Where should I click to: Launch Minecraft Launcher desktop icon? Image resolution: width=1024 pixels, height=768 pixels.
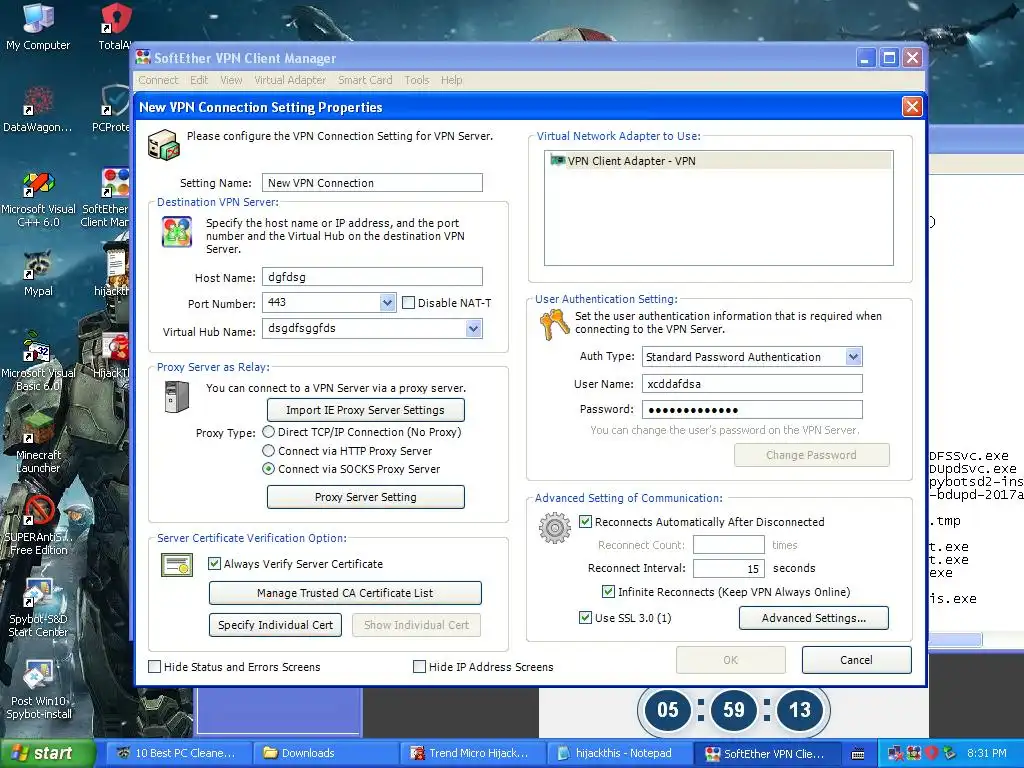(x=38, y=444)
